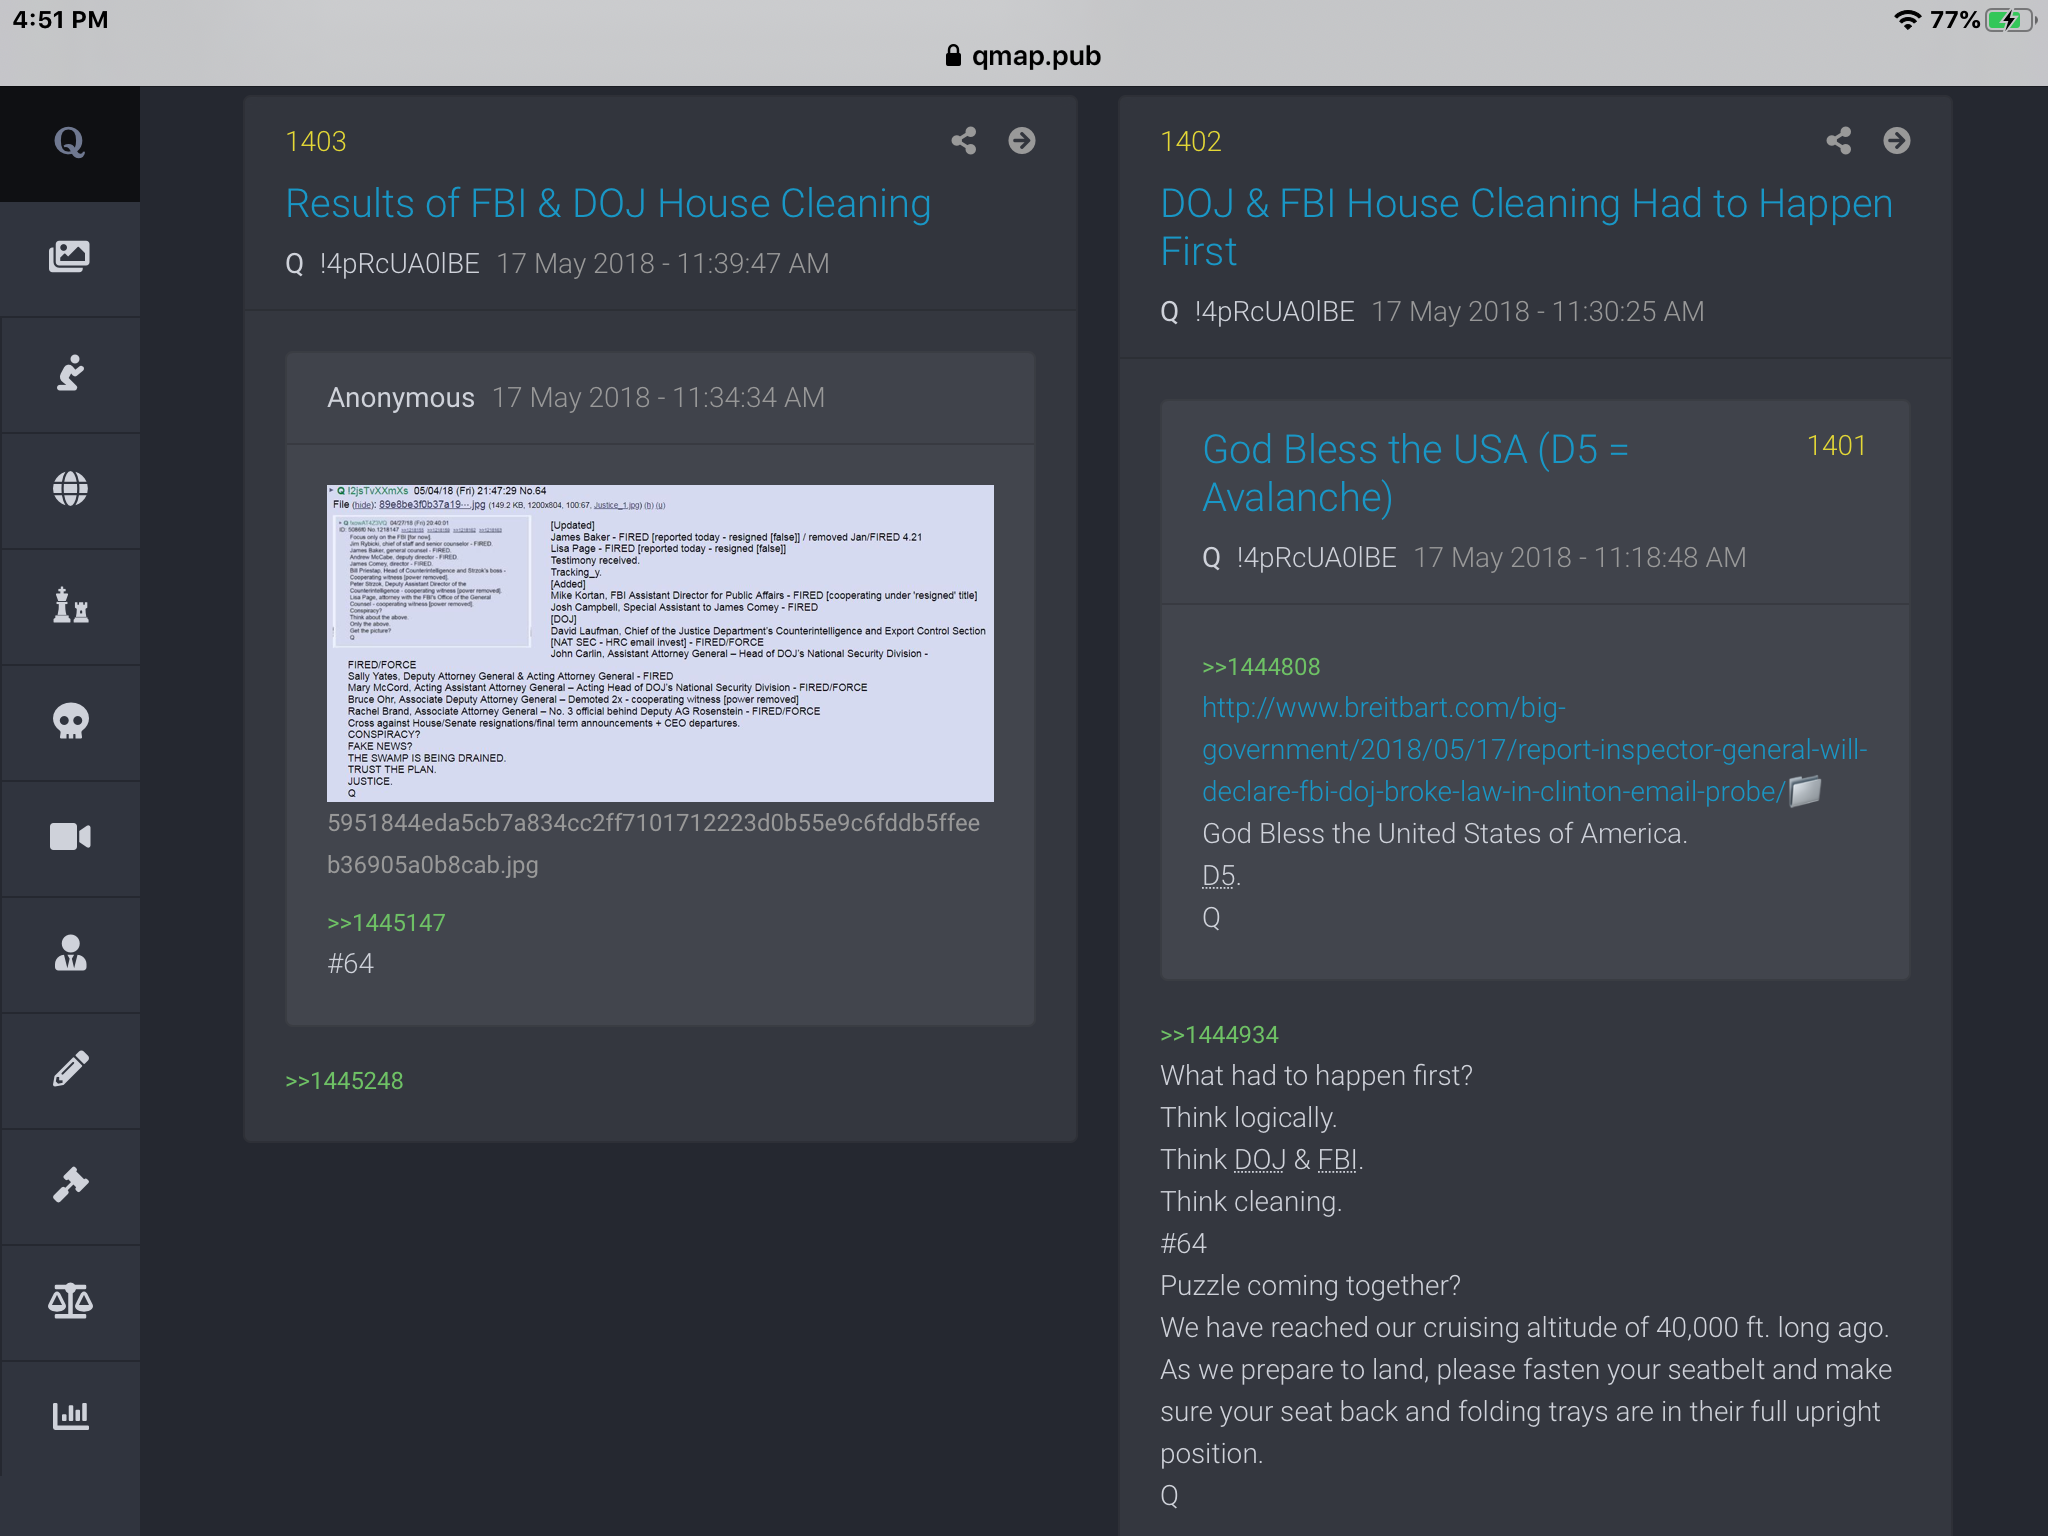Click the line "Think cleaning."
Image resolution: width=2048 pixels, height=1536 pixels.
coord(1251,1202)
